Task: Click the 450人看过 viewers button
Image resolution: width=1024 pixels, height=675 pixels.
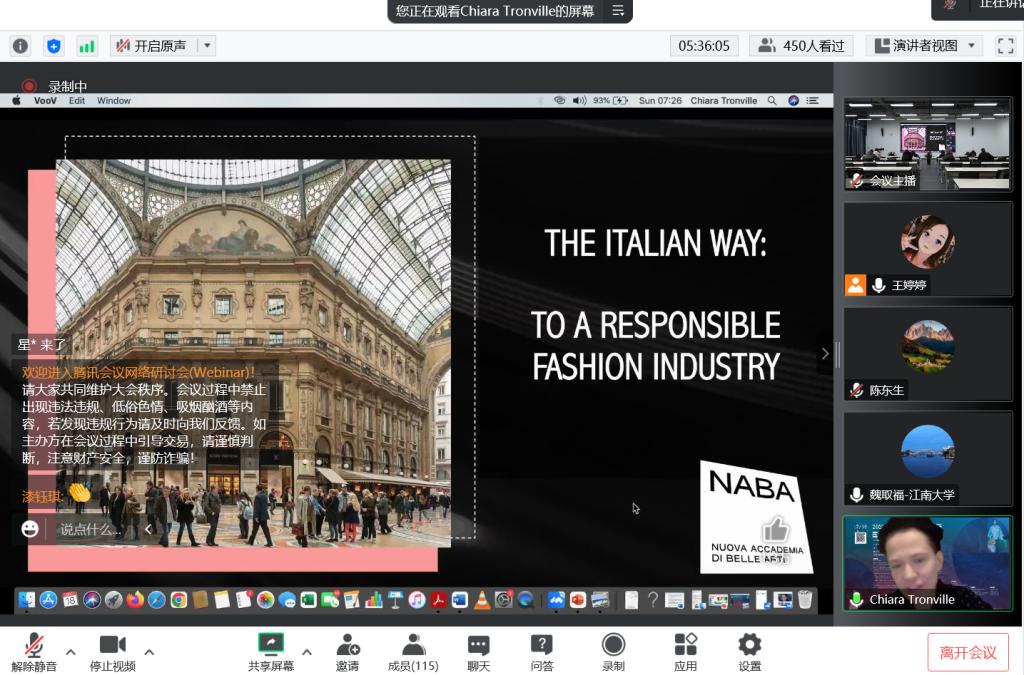Action: 801,46
